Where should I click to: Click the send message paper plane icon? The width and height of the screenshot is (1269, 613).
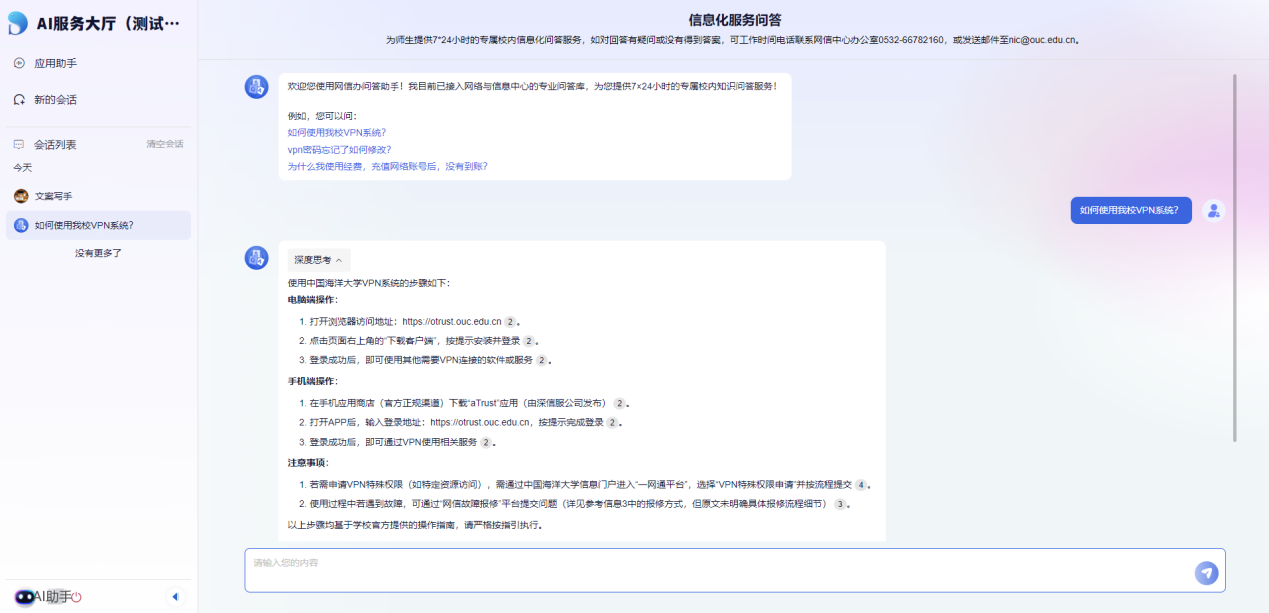pos(1207,572)
